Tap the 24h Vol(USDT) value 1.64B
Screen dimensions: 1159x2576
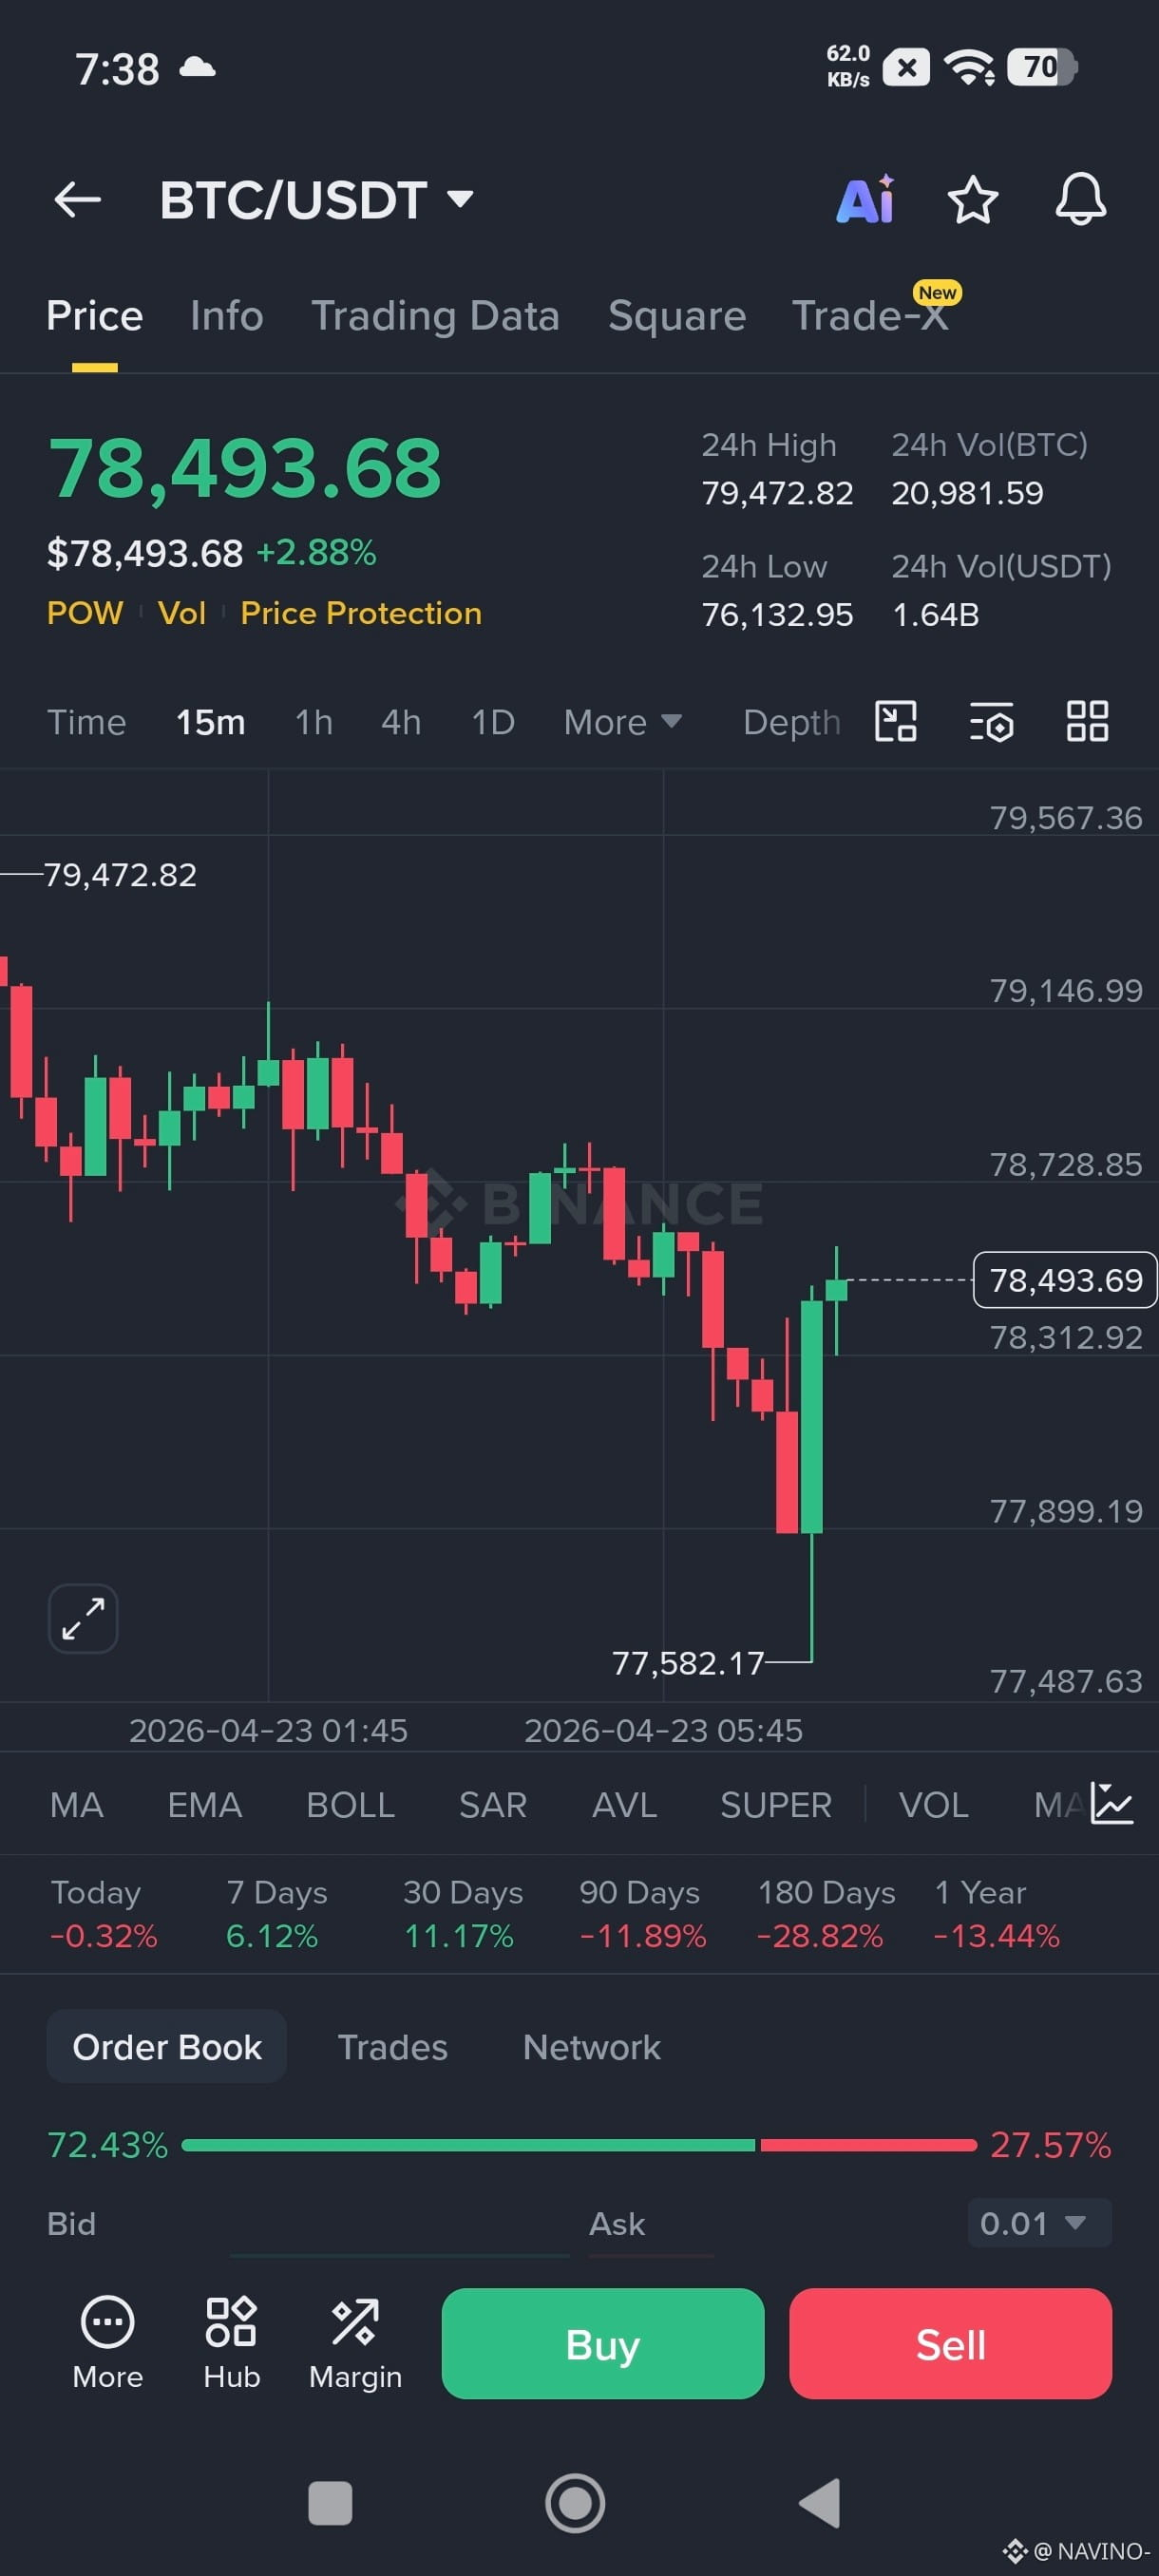[x=935, y=614]
